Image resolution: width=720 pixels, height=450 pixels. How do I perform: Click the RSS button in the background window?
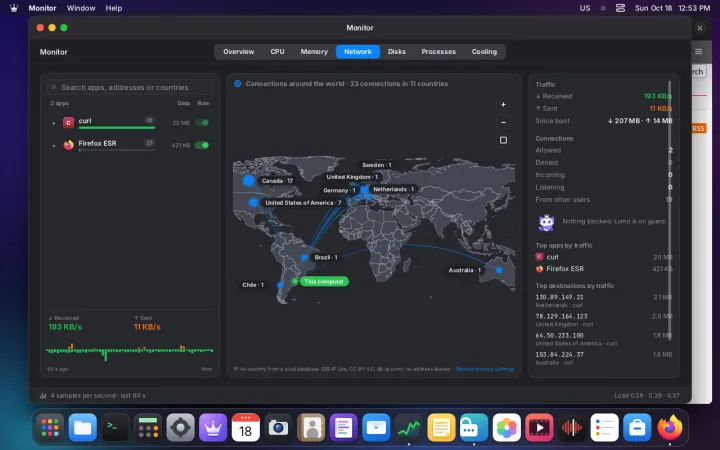pyautogui.click(x=698, y=128)
